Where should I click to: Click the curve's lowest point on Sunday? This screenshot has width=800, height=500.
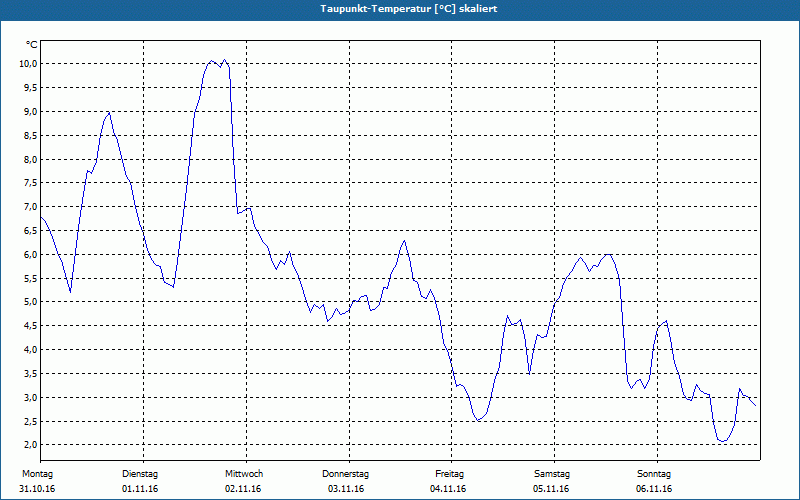click(x=723, y=441)
